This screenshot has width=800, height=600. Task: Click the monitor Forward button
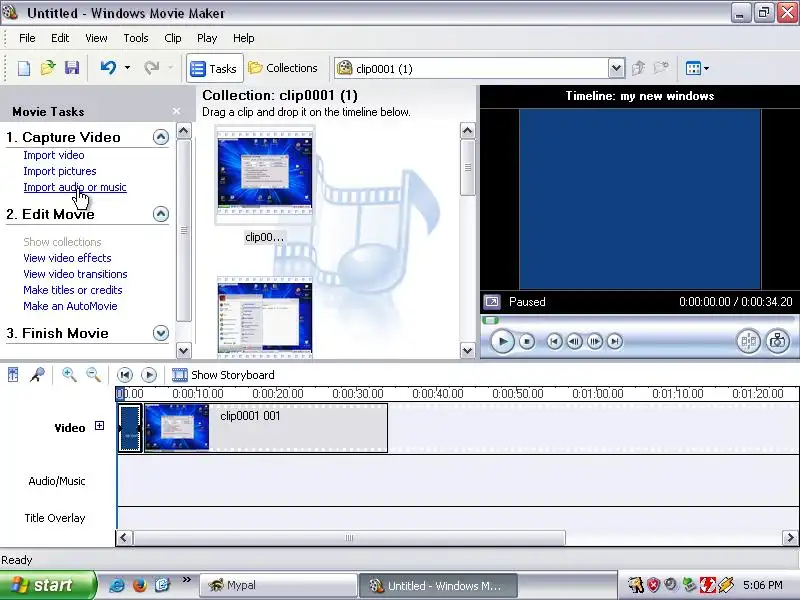(x=615, y=341)
